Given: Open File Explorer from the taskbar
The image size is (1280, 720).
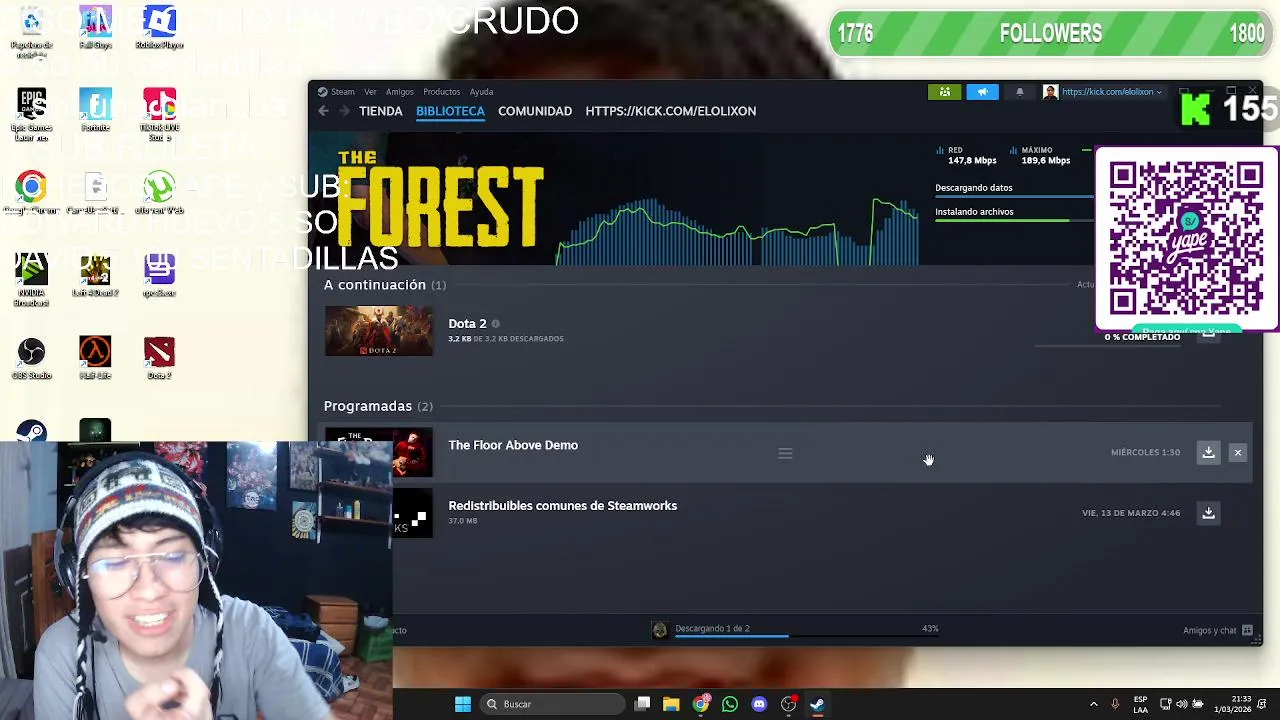Looking at the screenshot, I should [671, 704].
